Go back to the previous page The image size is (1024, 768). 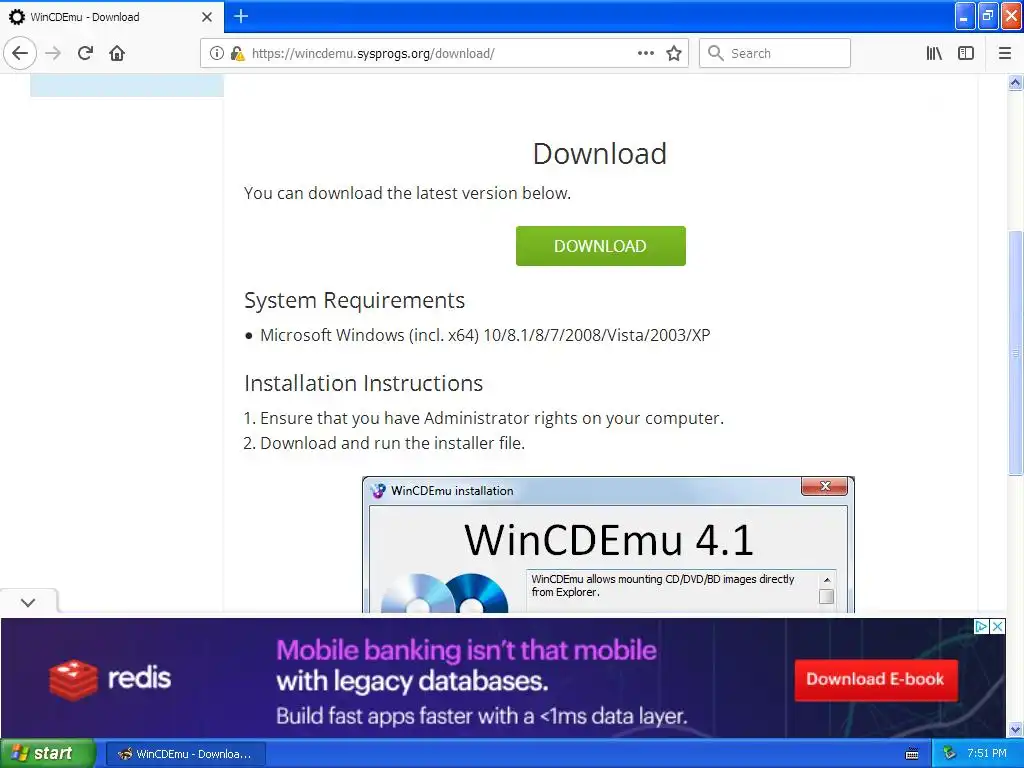[20, 53]
